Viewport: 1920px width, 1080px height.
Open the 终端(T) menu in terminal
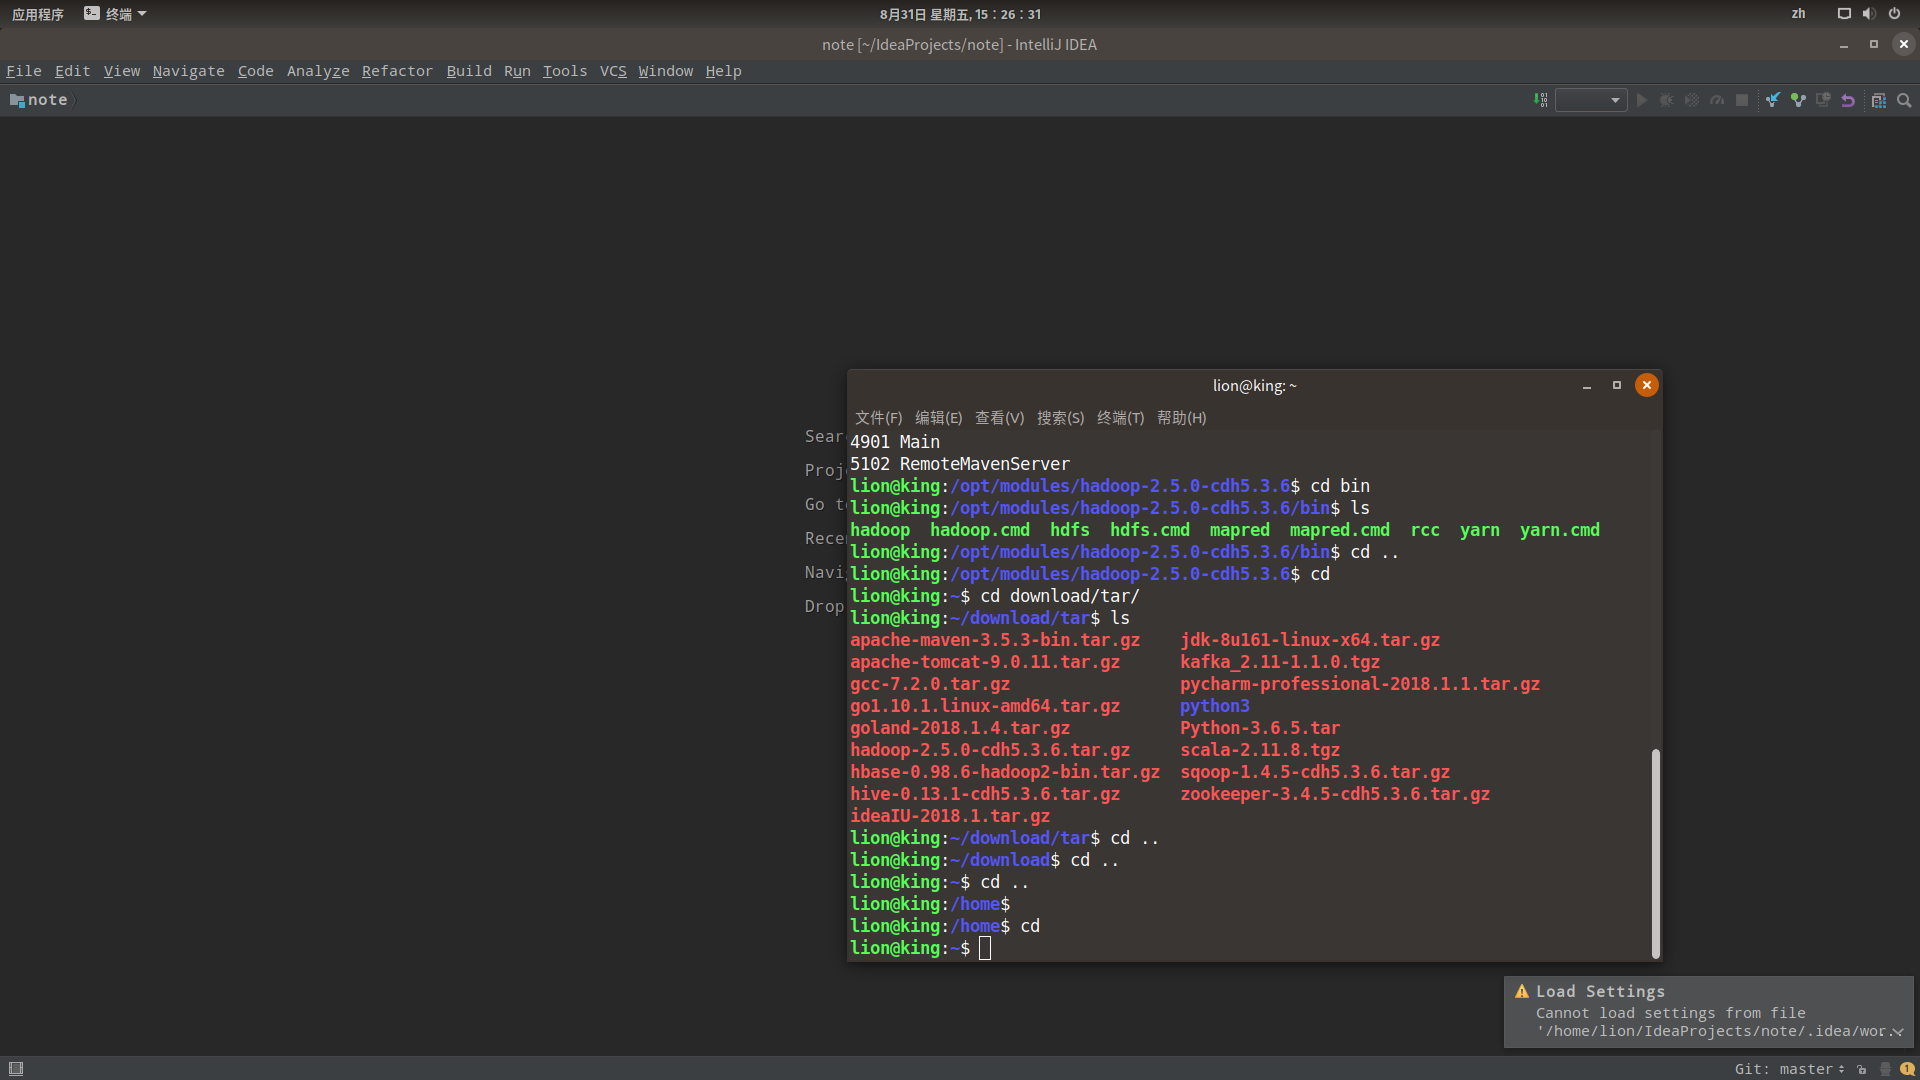(1120, 418)
